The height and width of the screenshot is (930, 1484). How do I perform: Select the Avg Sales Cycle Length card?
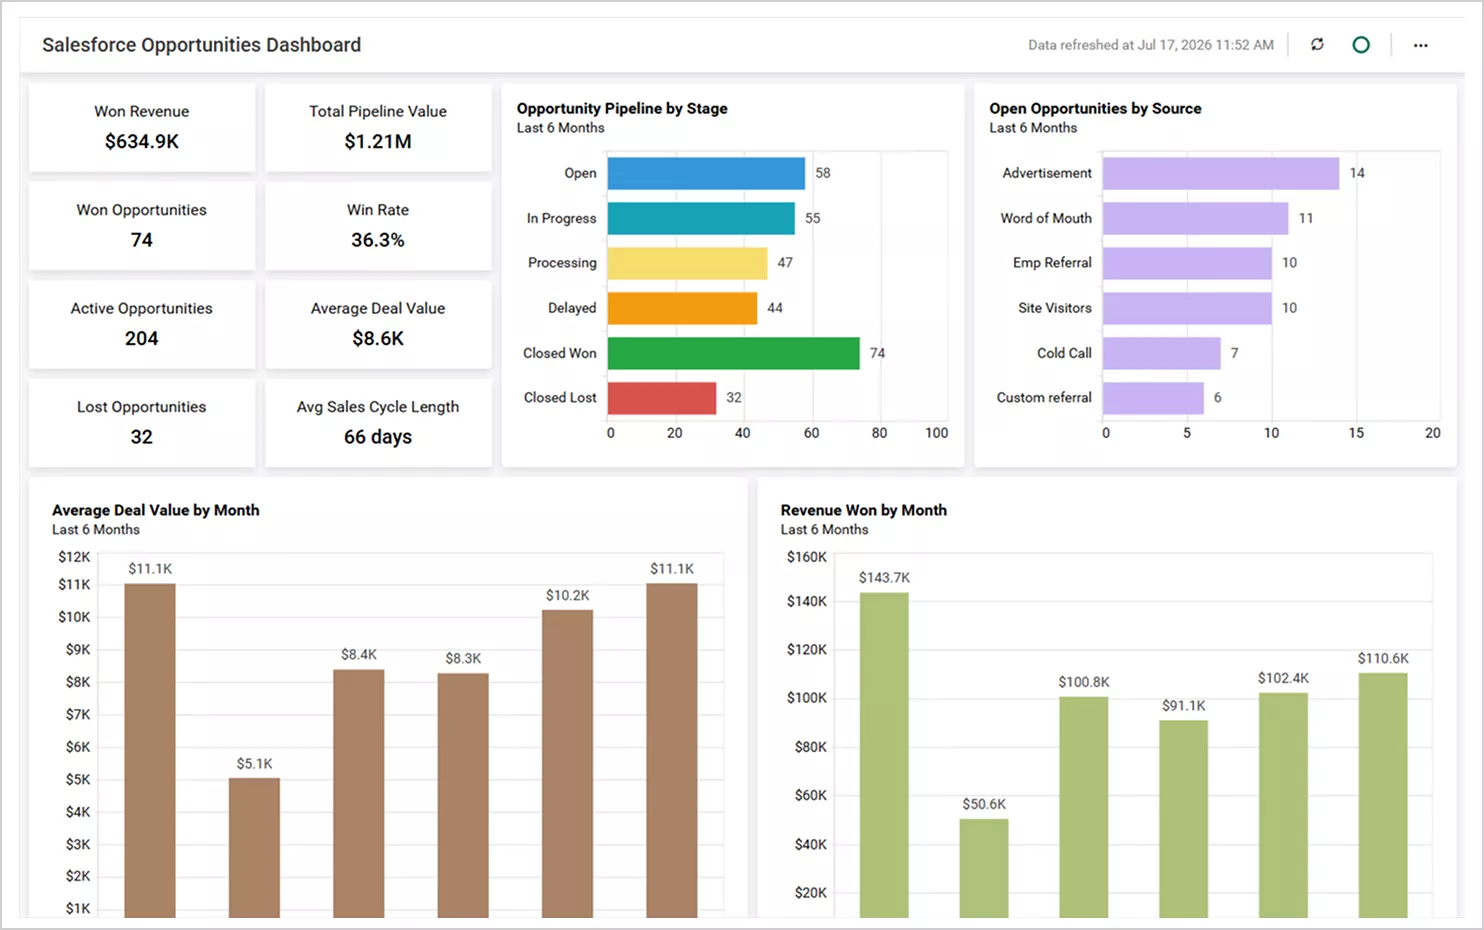tap(378, 423)
